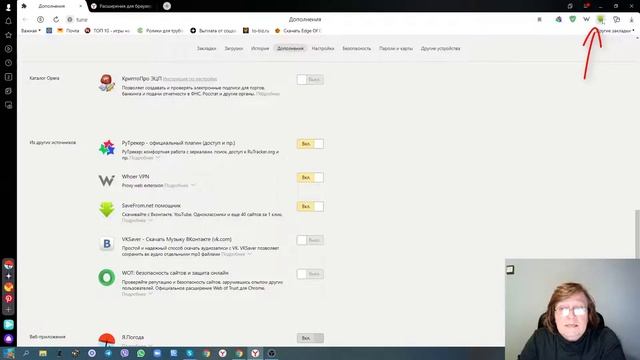640x360 pixels.
Task: Switch to the browser extensions catalog tab
Action: 122,6
